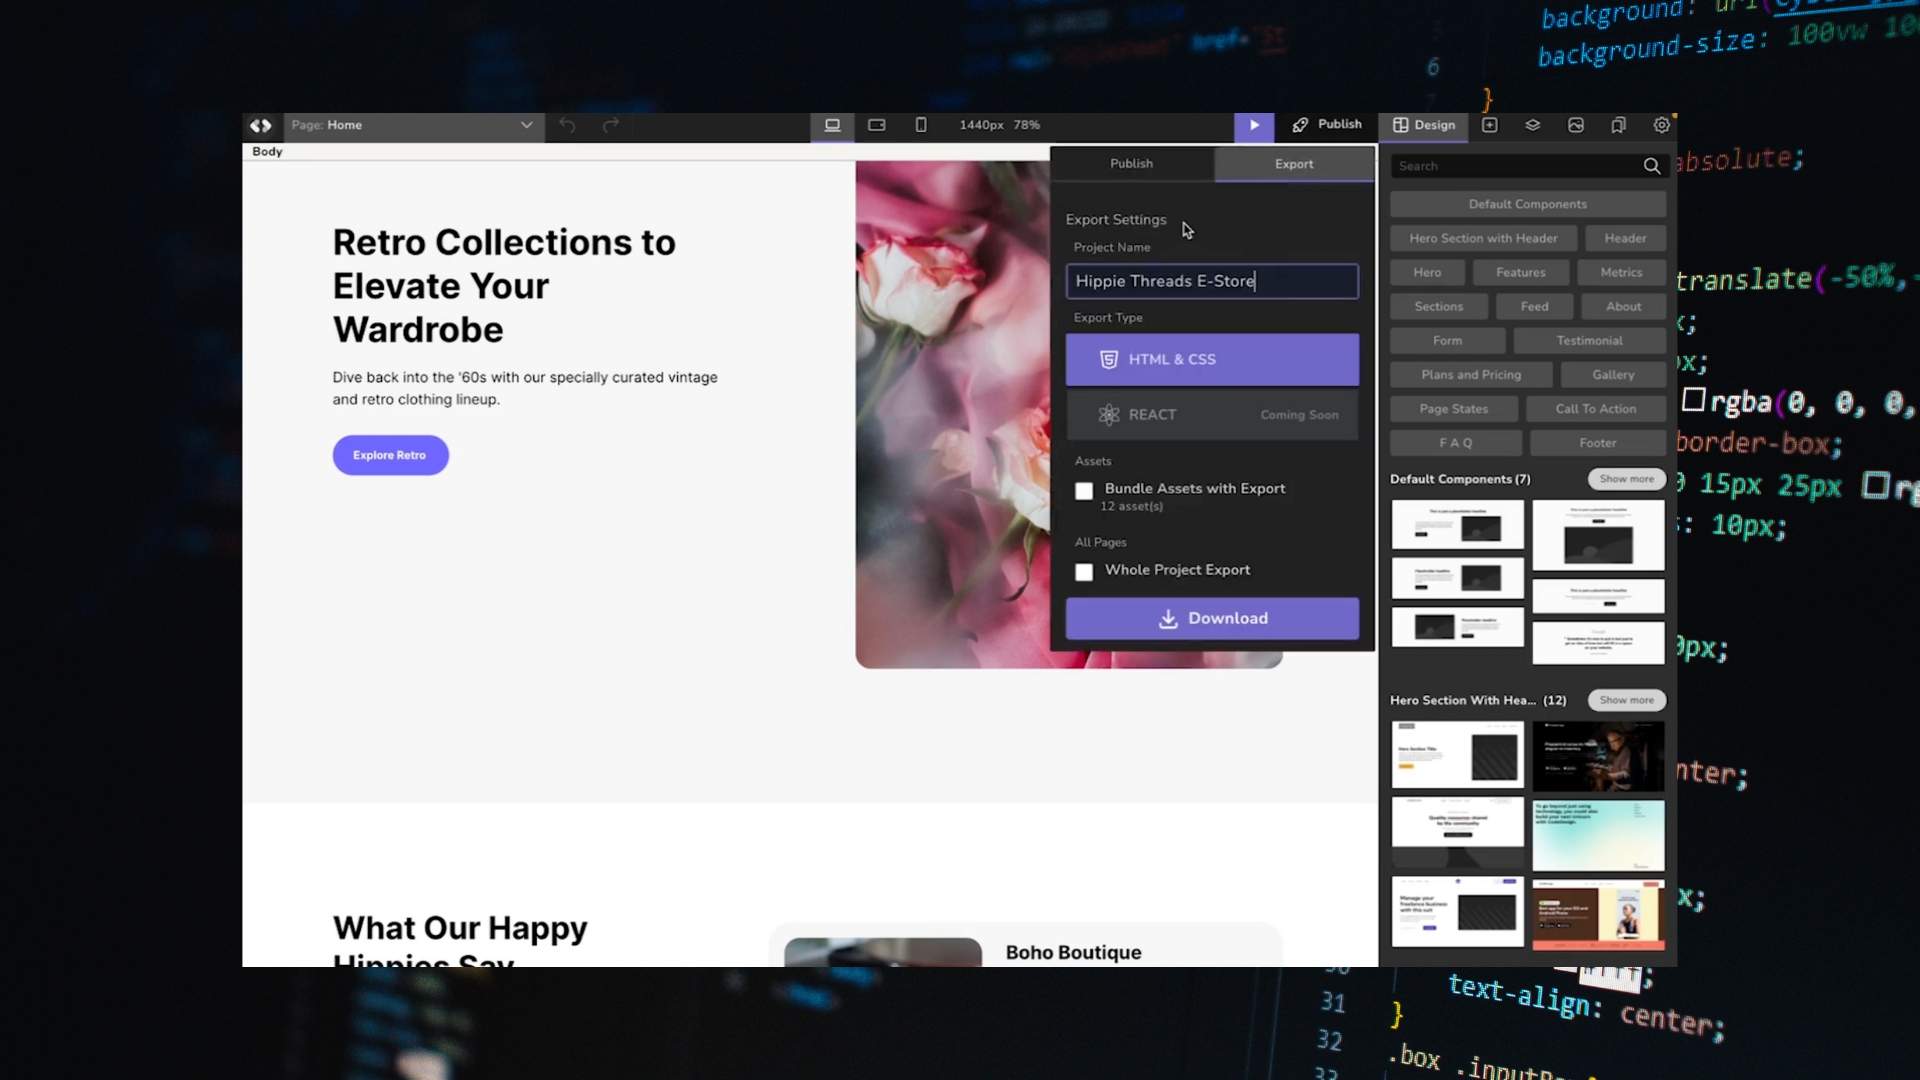Enable Whole Project Export checkbox

click(x=1084, y=572)
